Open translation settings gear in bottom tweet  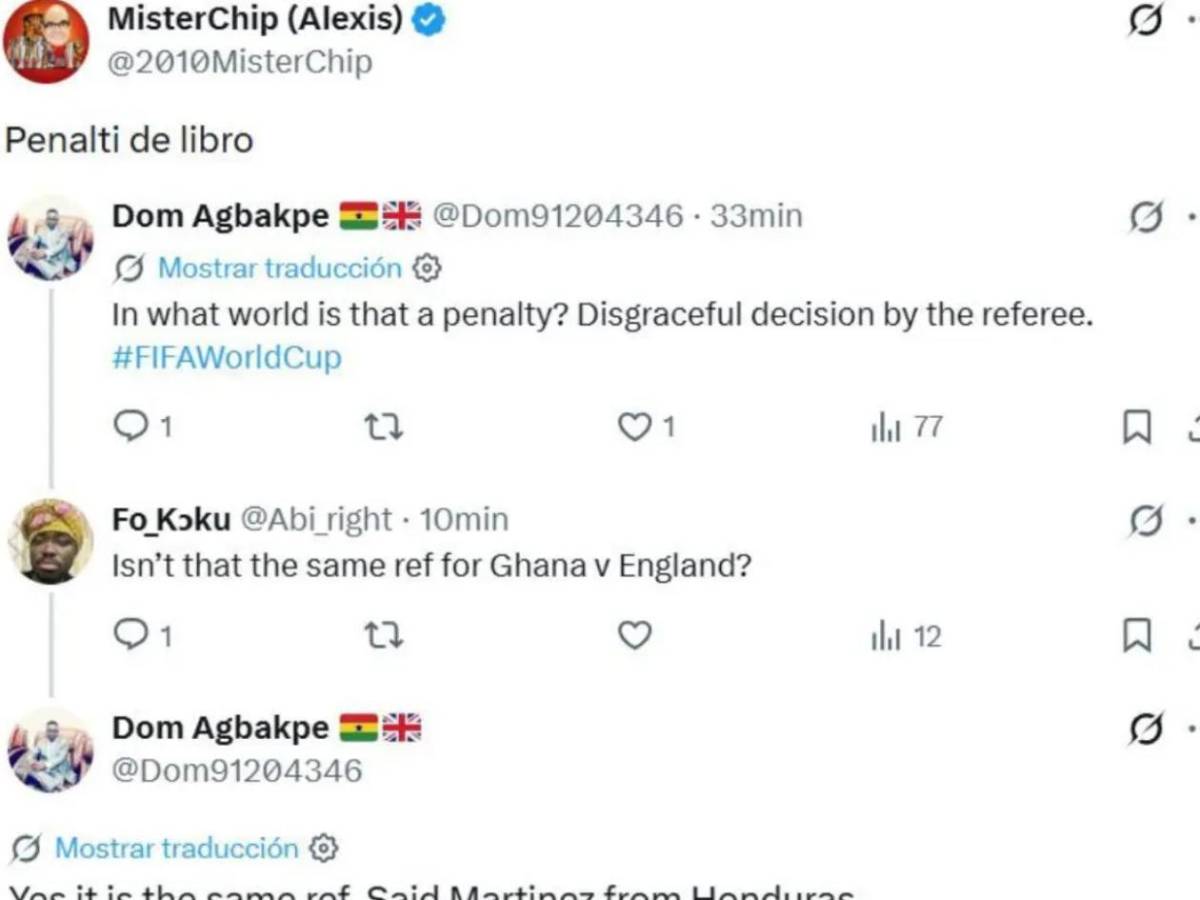tap(323, 849)
